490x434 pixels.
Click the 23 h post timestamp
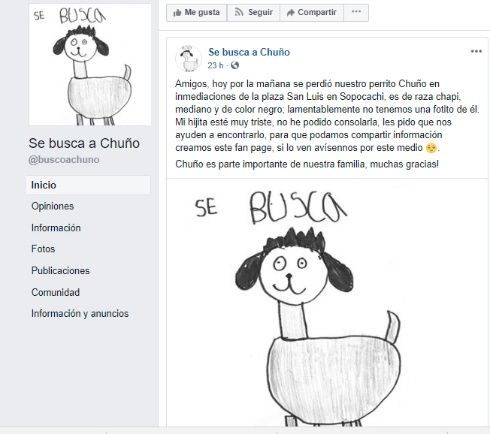click(x=215, y=65)
